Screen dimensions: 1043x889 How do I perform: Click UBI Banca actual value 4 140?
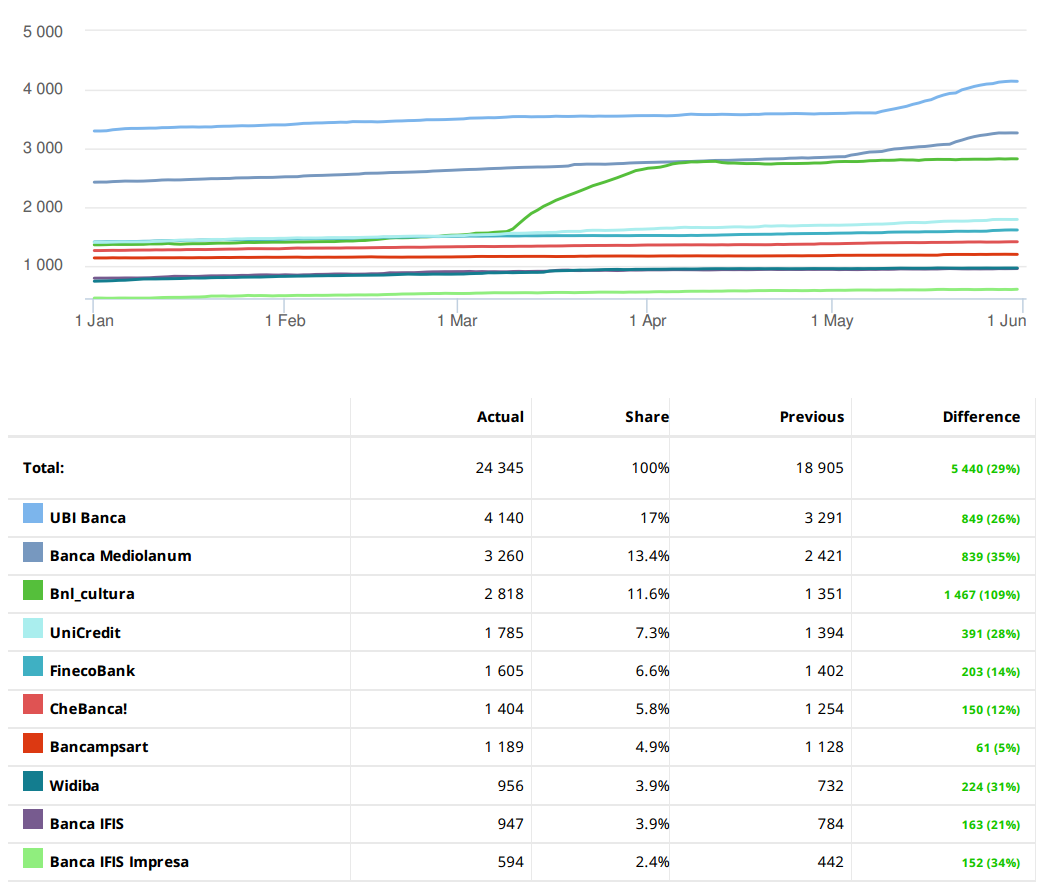pyautogui.click(x=504, y=518)
